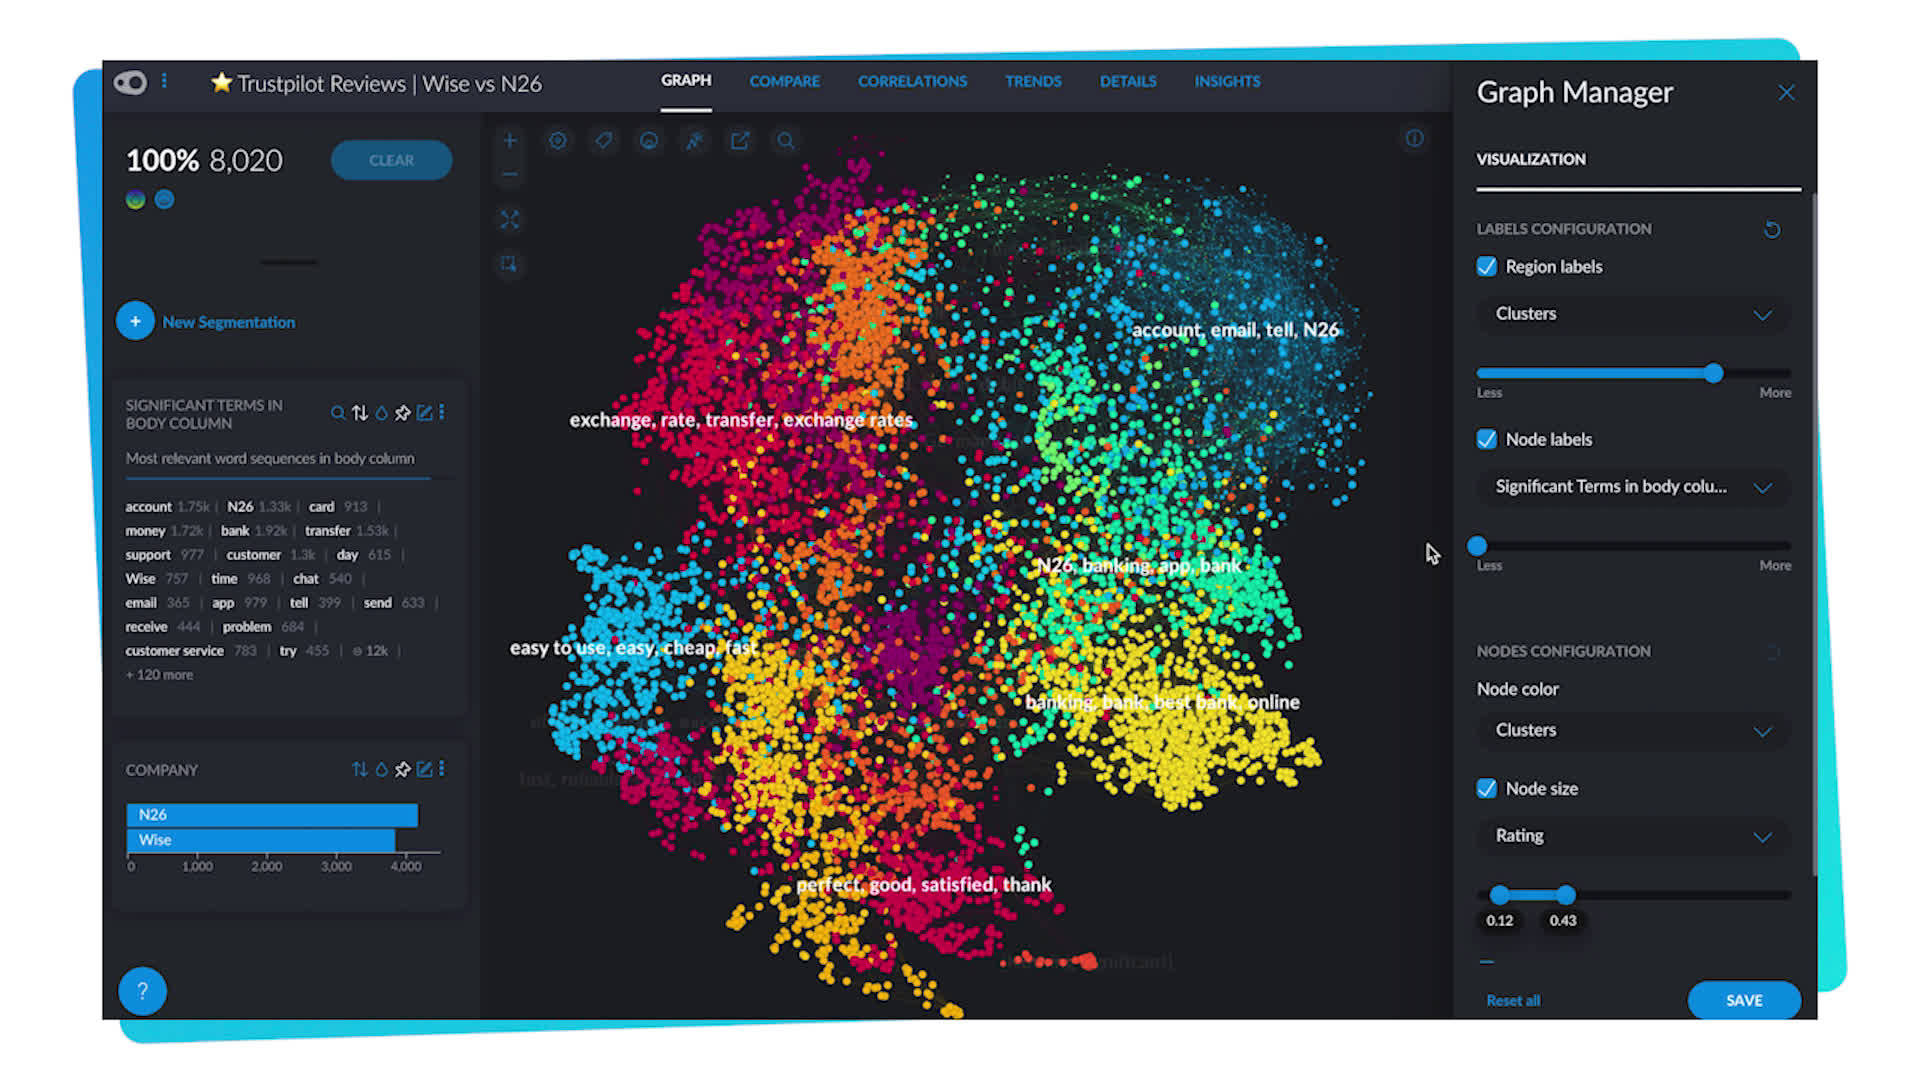Click the Reset all link

[x=1513, y=1001]
